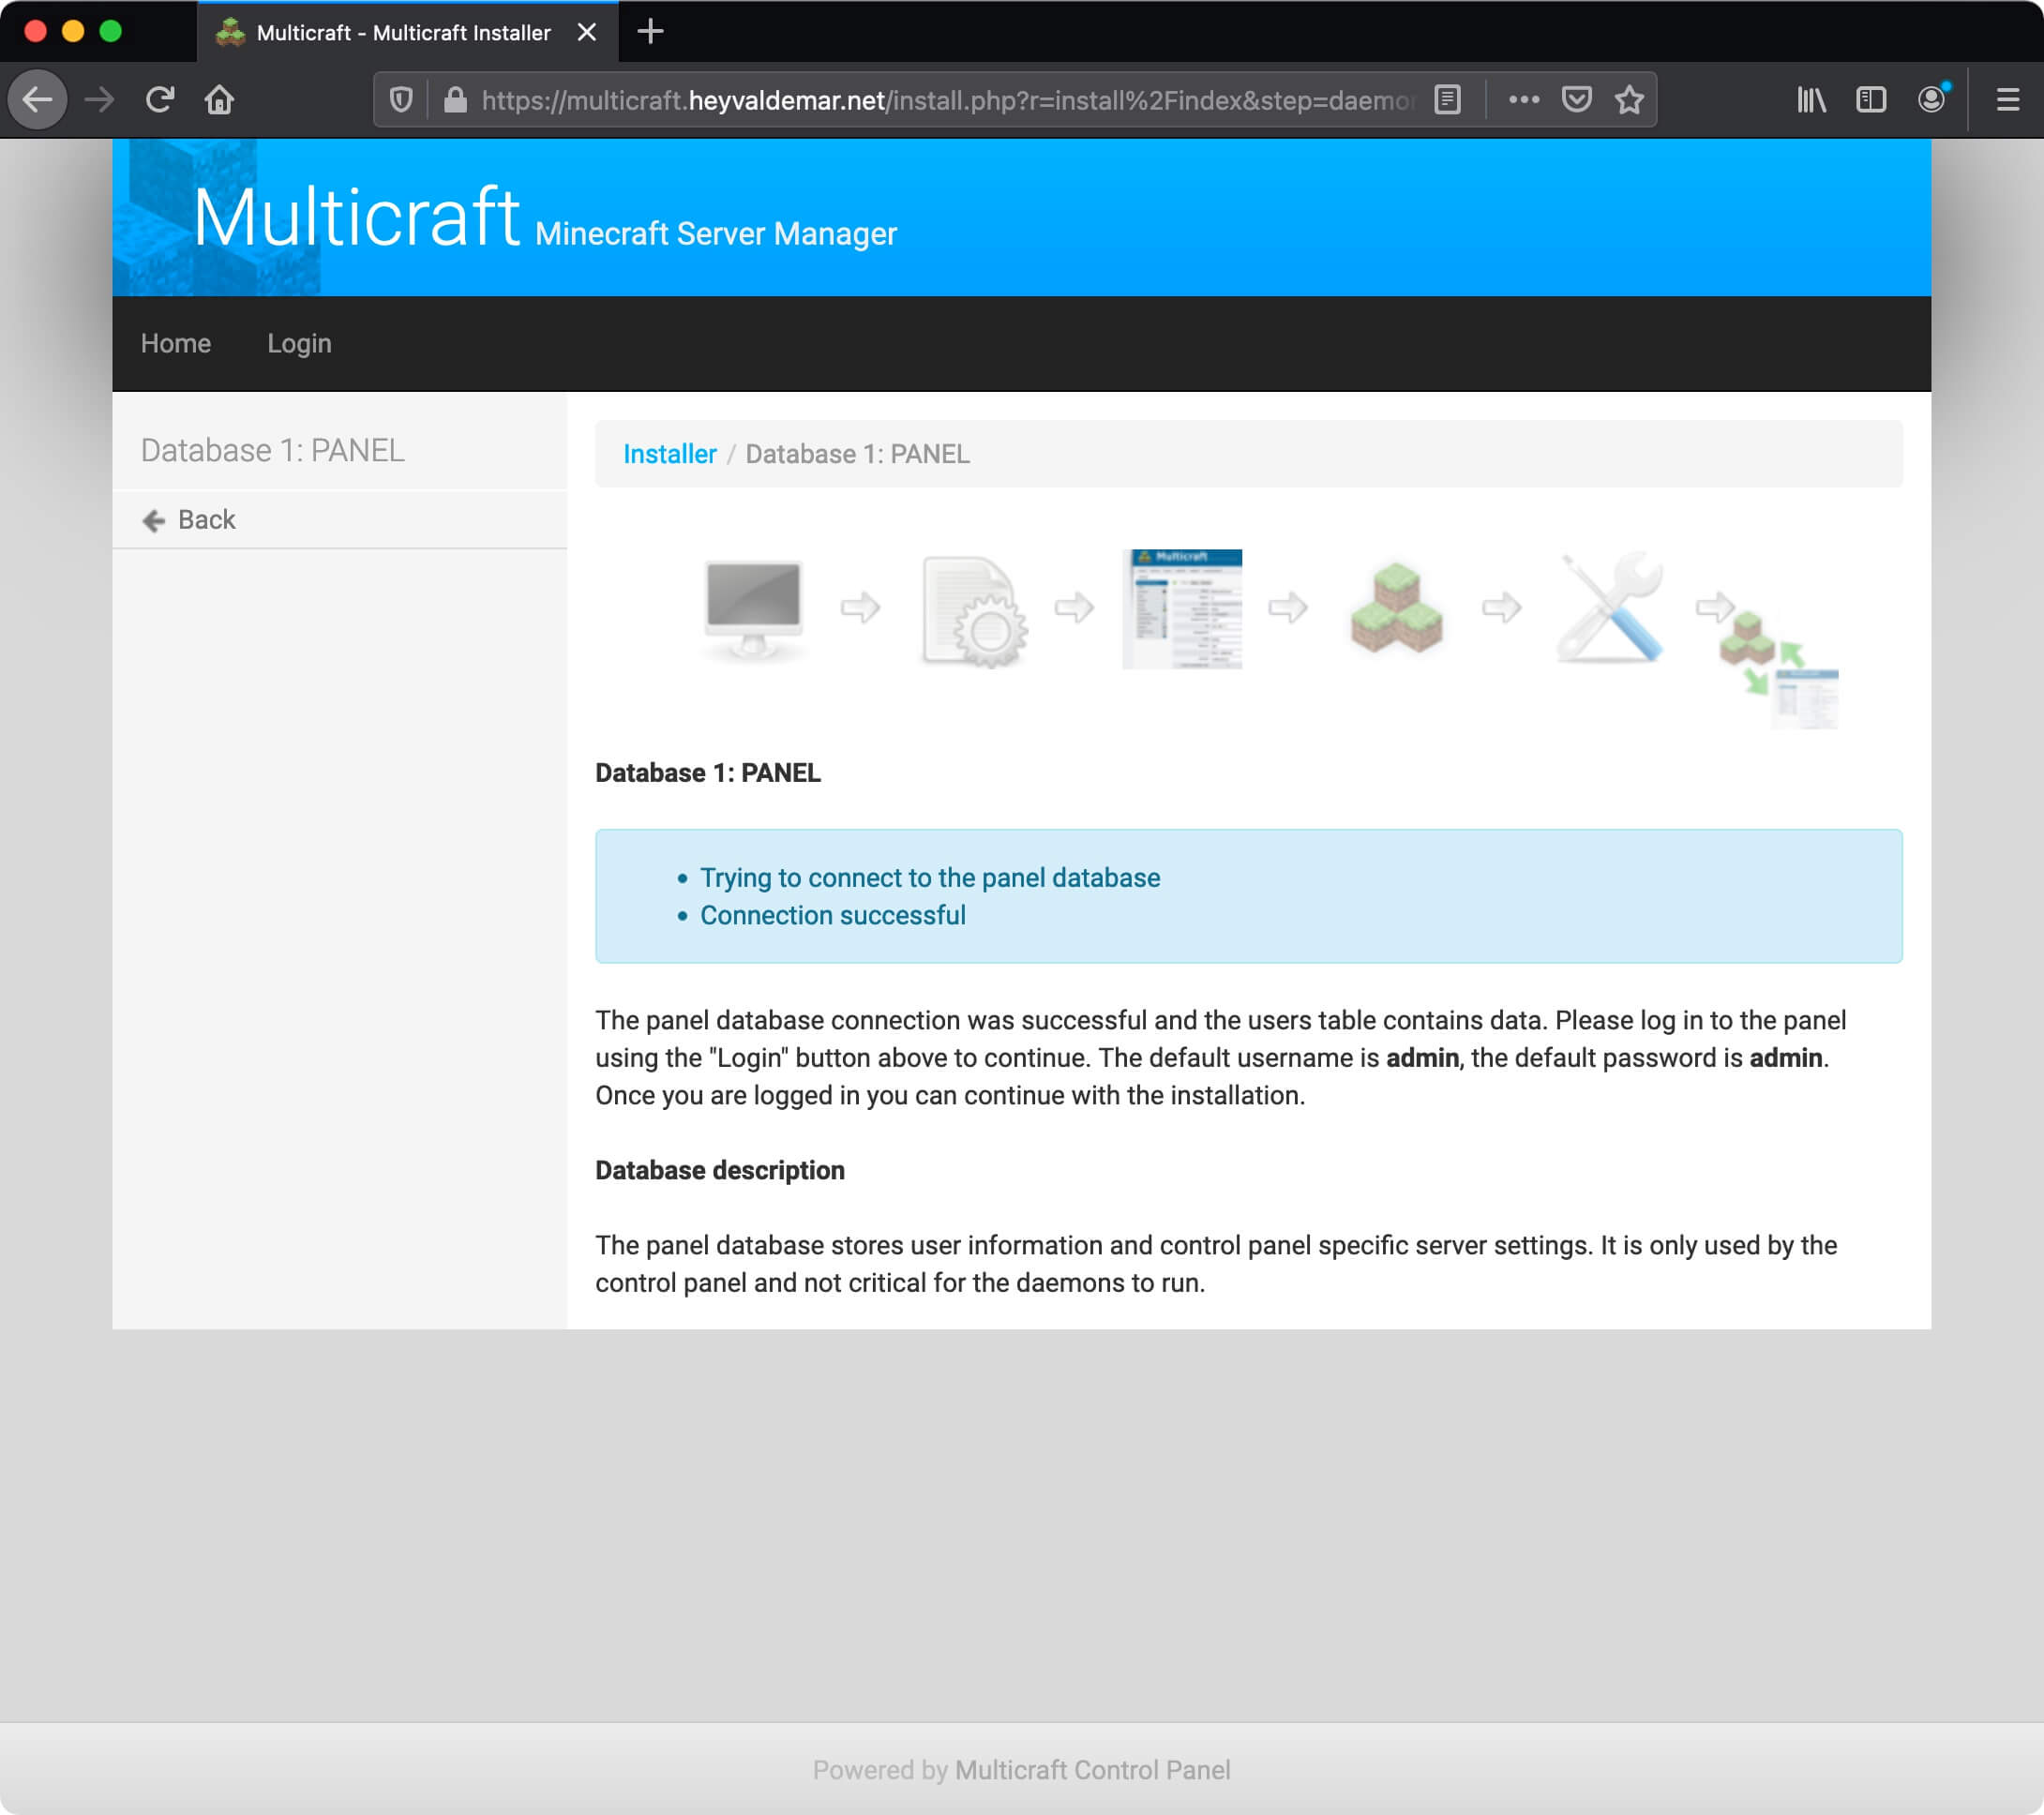Click the address bar URL field

click(947, 100)
